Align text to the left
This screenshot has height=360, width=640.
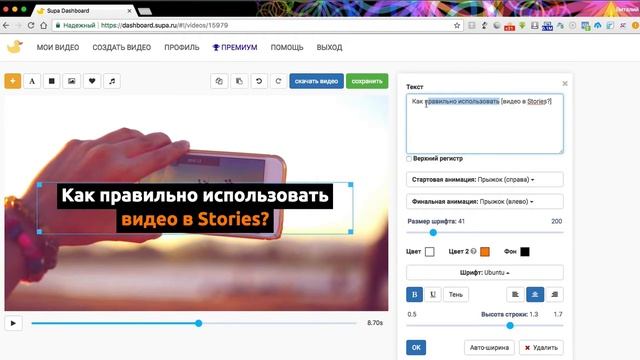coord(515,294)
